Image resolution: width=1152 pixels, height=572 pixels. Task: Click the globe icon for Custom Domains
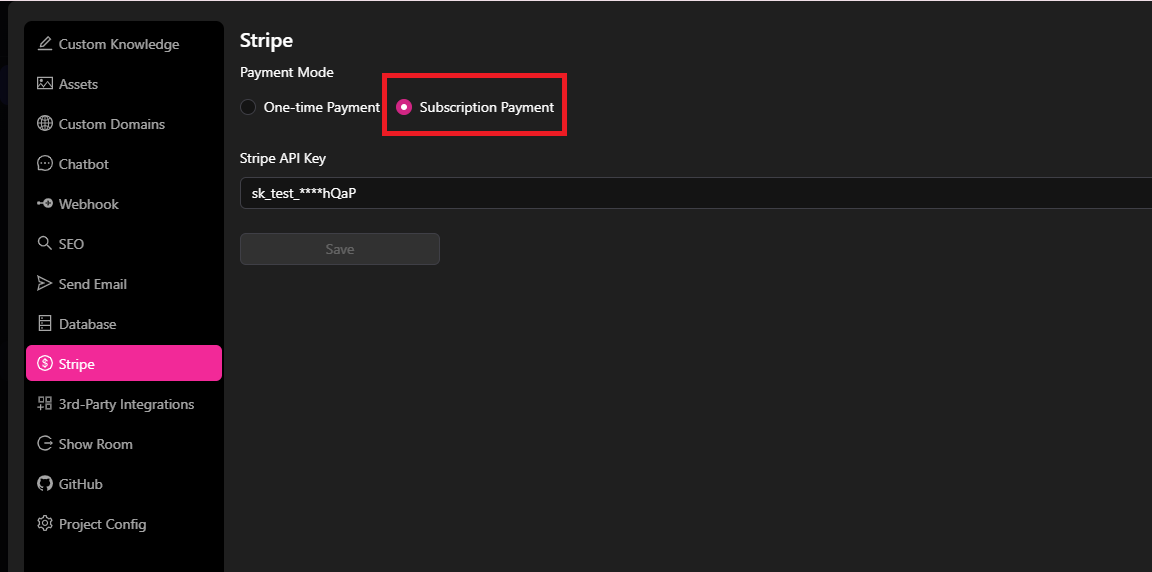tap(44, 124)
